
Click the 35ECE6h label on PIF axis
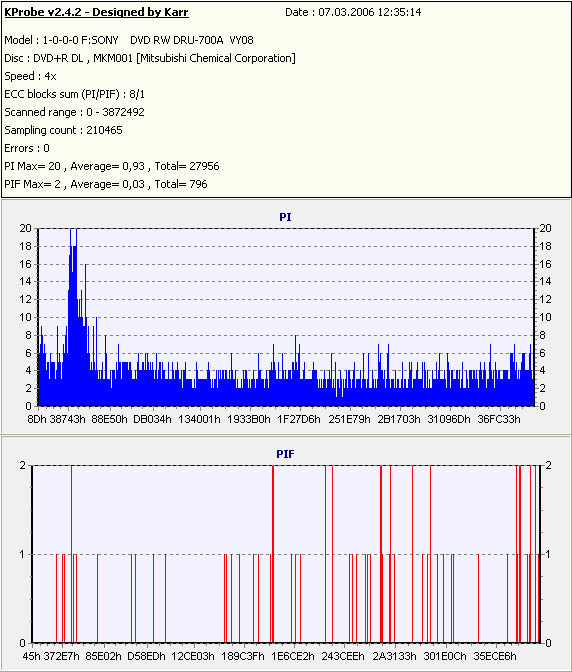pos(495,656)
